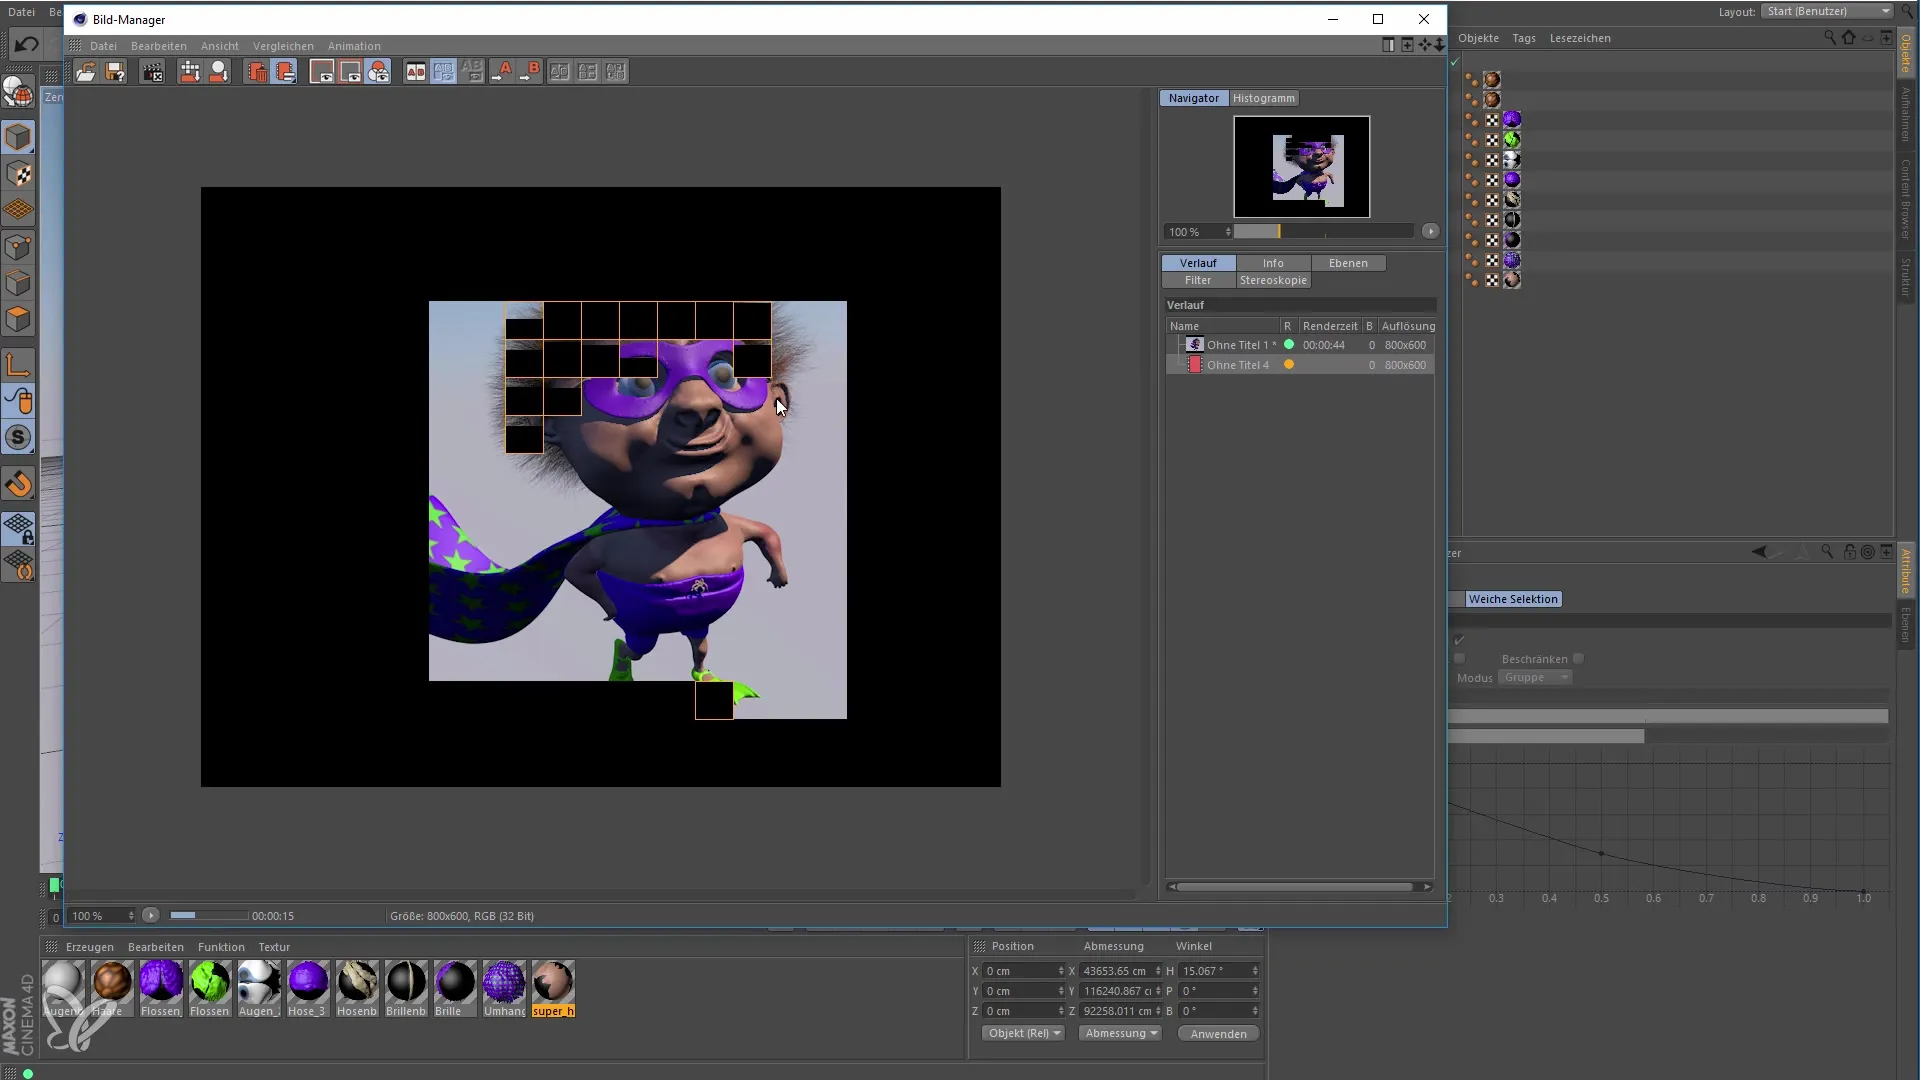Switch to the Histogramm tab
Image resolution: width=1920 pixels, height=1080 pixels.
coord(1263,98)
